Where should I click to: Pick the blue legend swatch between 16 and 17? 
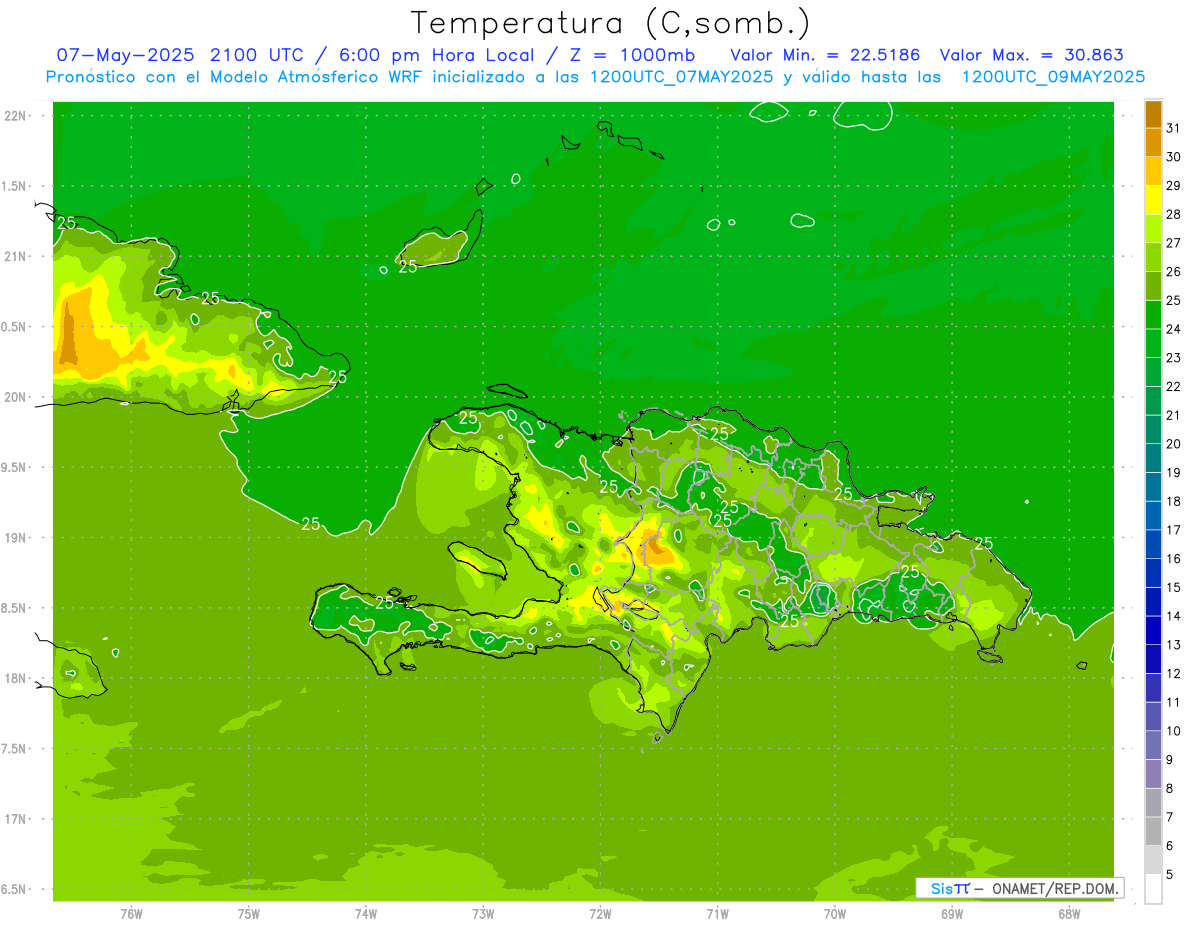[x=1153, y=544]
